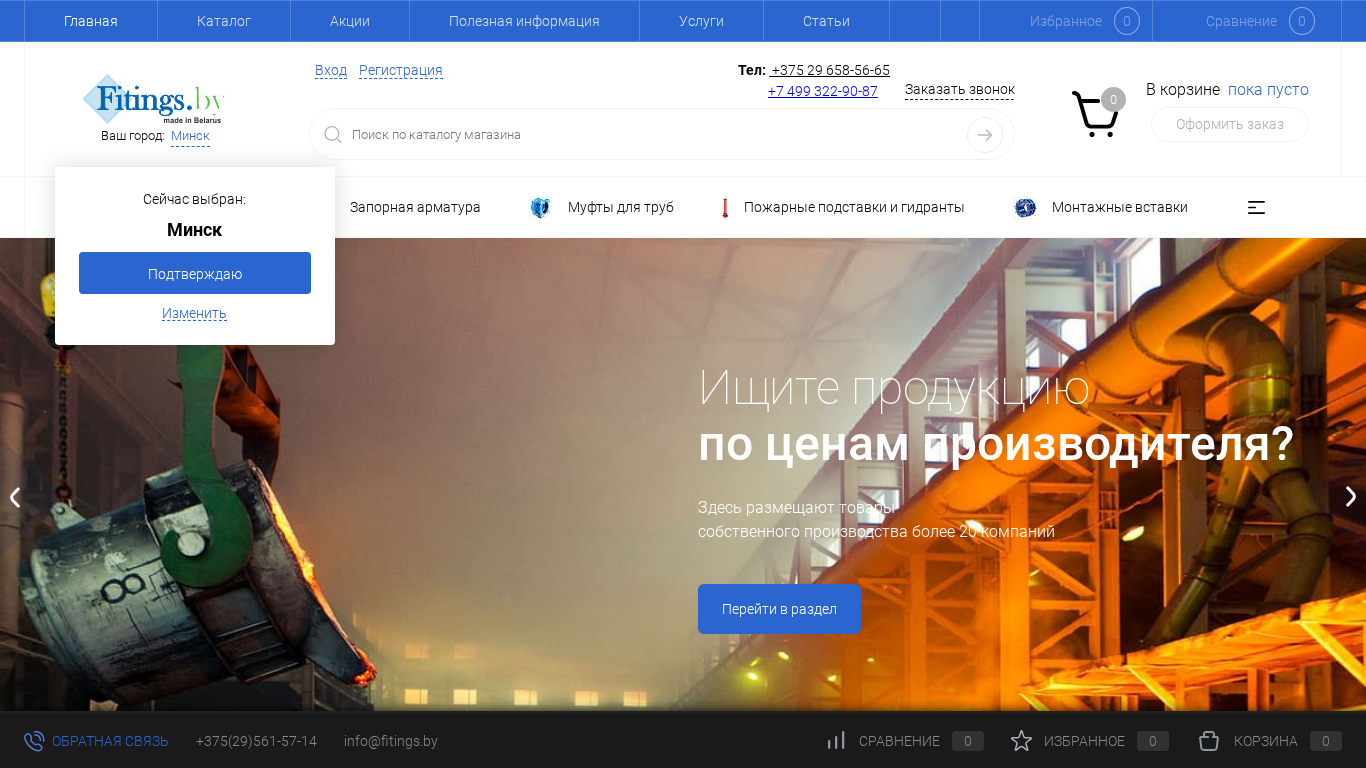The width and height of the screenshot is (1366, 768).
Task: Click the Регистрация link
Action: coord(401,71)
